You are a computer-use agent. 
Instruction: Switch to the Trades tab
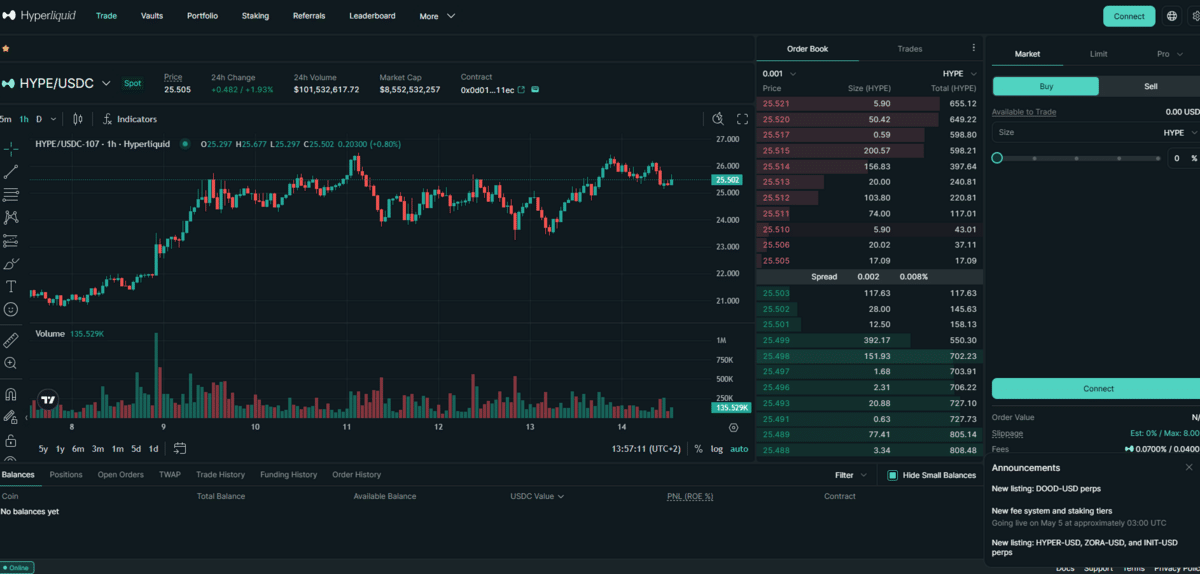(x=909, y=48)
